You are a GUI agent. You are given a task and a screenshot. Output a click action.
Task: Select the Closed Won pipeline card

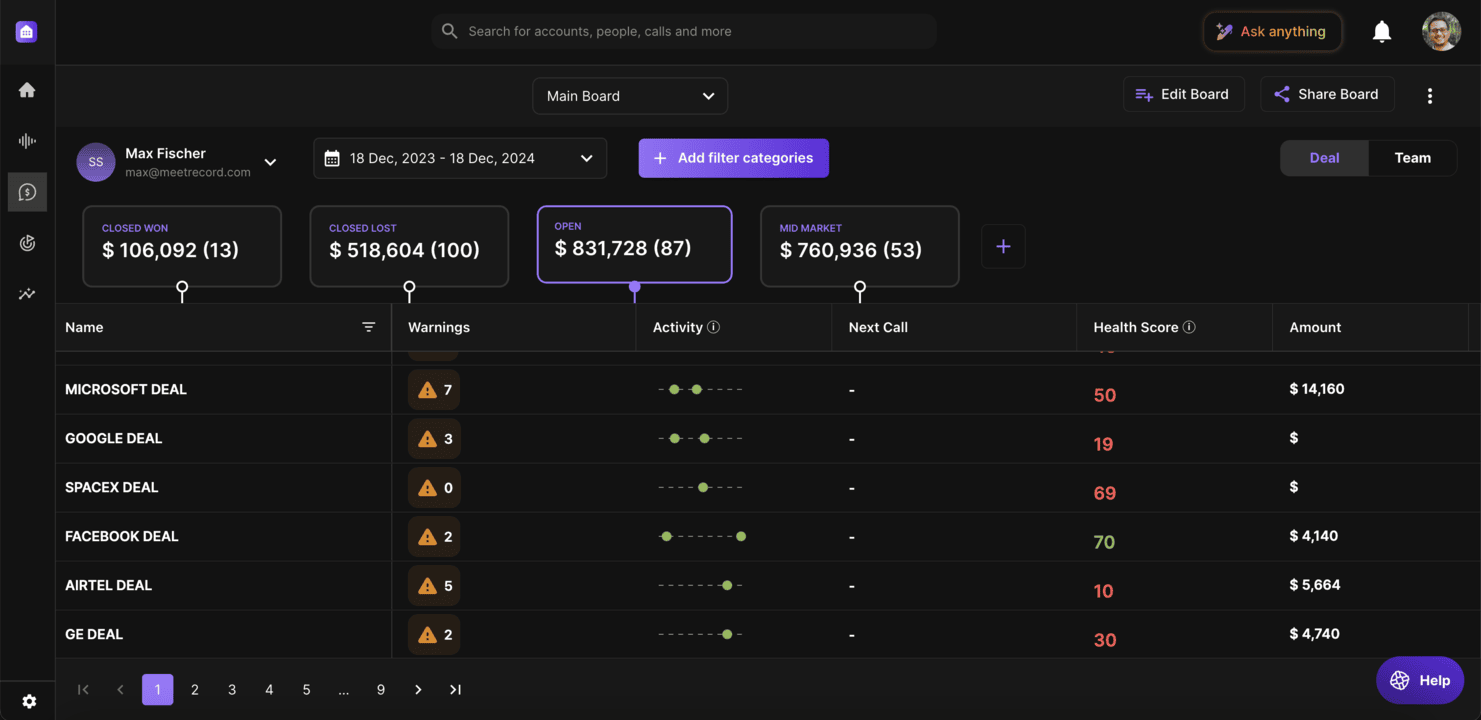pos(182,246)
